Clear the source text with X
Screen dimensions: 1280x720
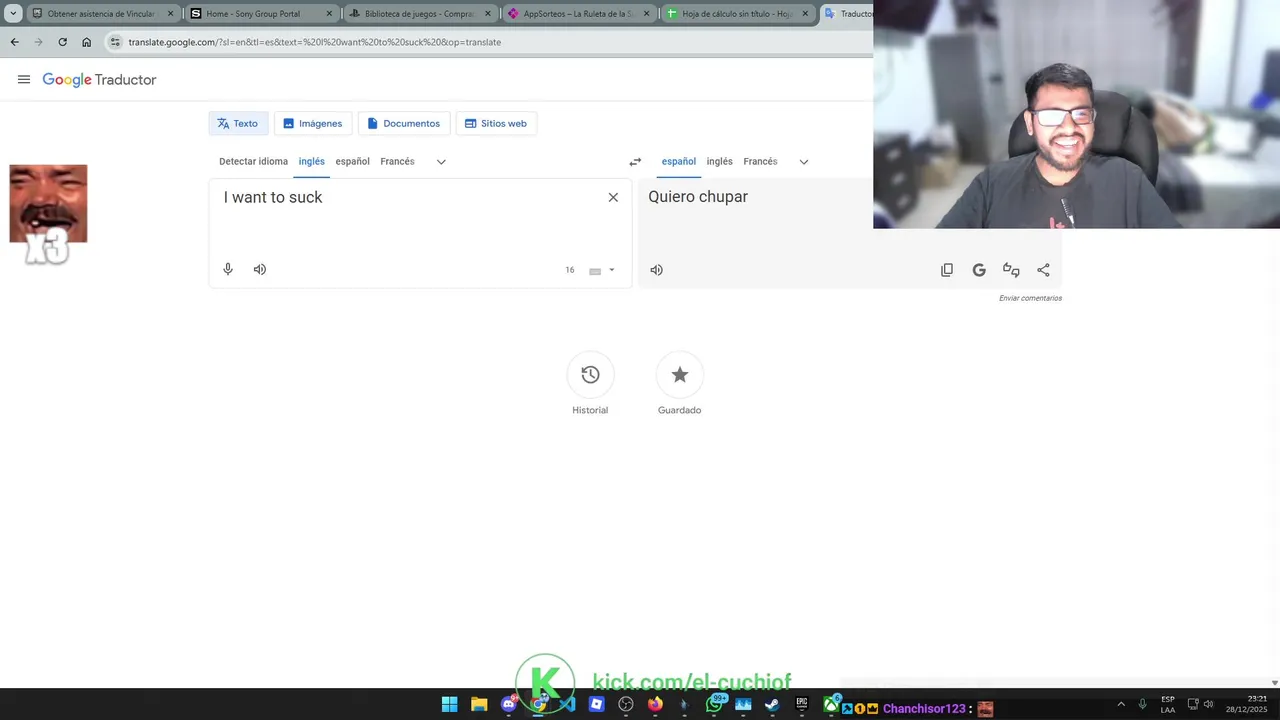[x=613, y=197]
